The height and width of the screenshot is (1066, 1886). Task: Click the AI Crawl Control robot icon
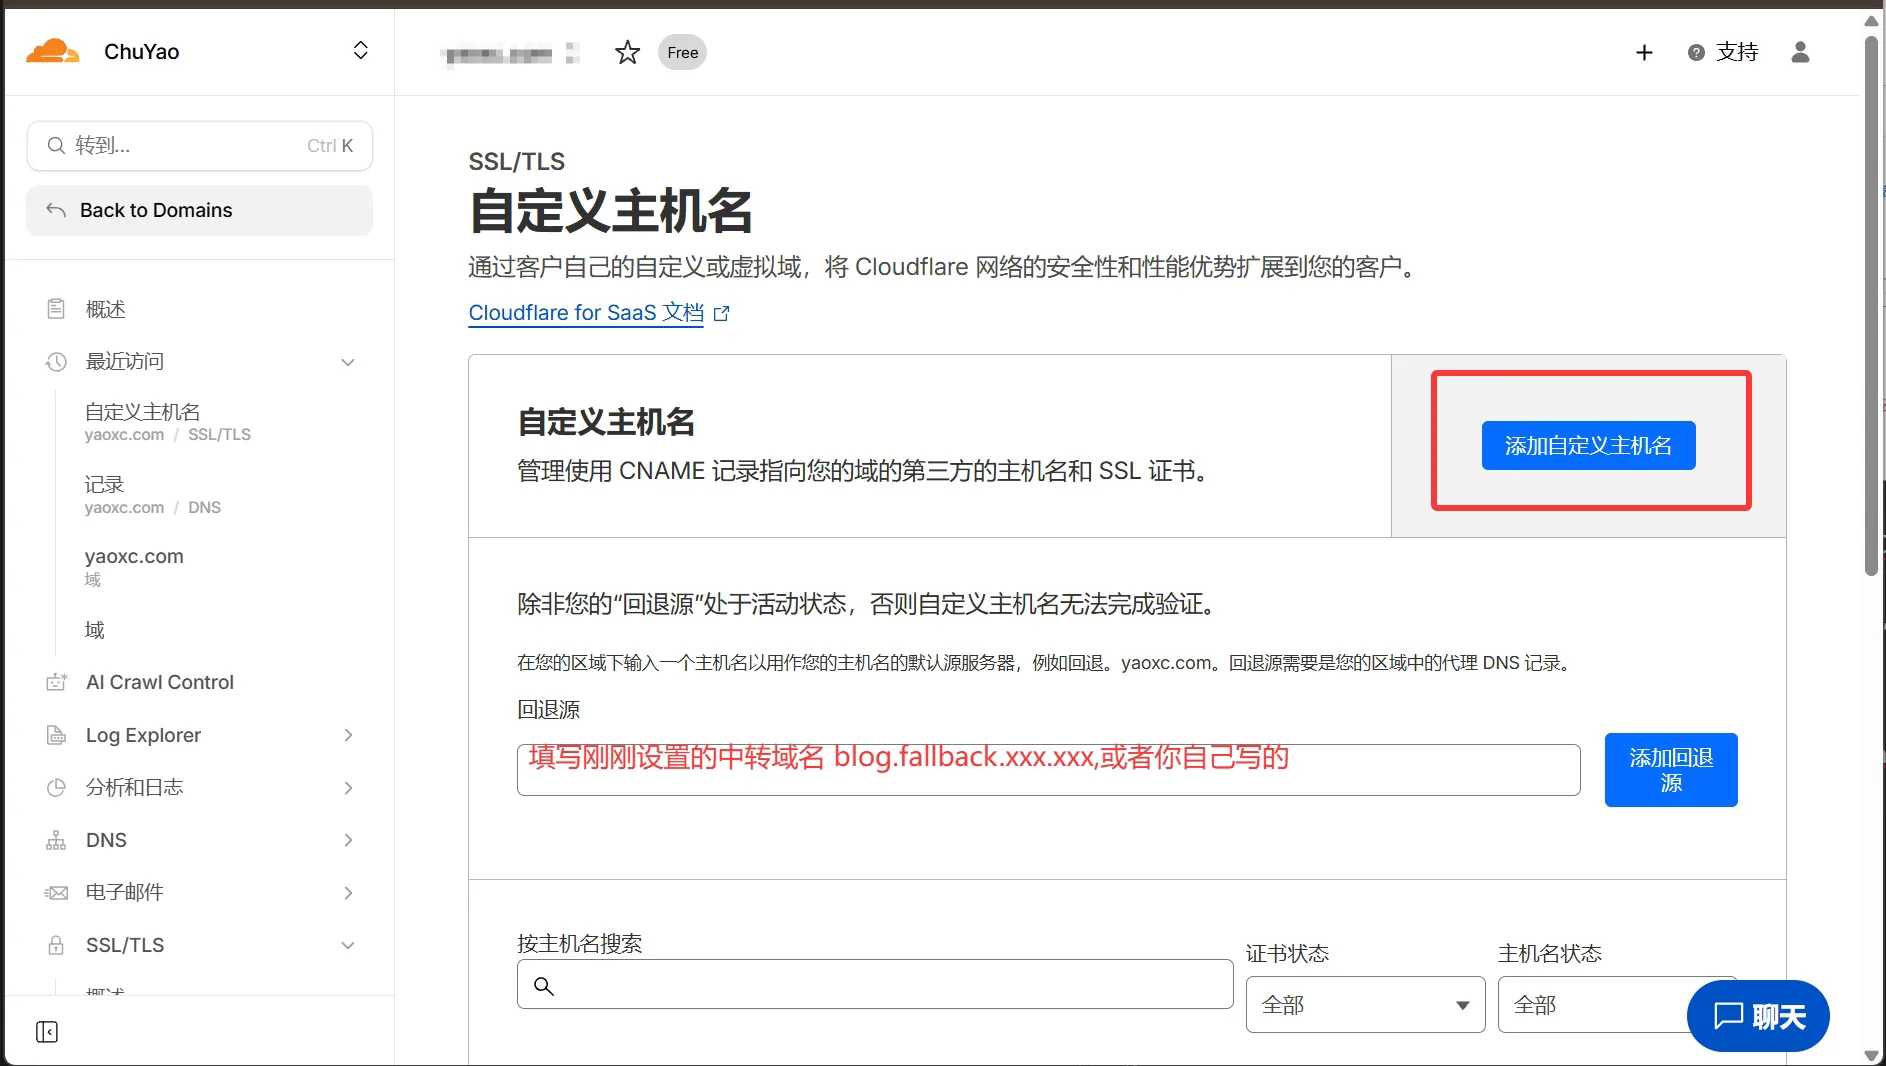click(x=57, y=682)
